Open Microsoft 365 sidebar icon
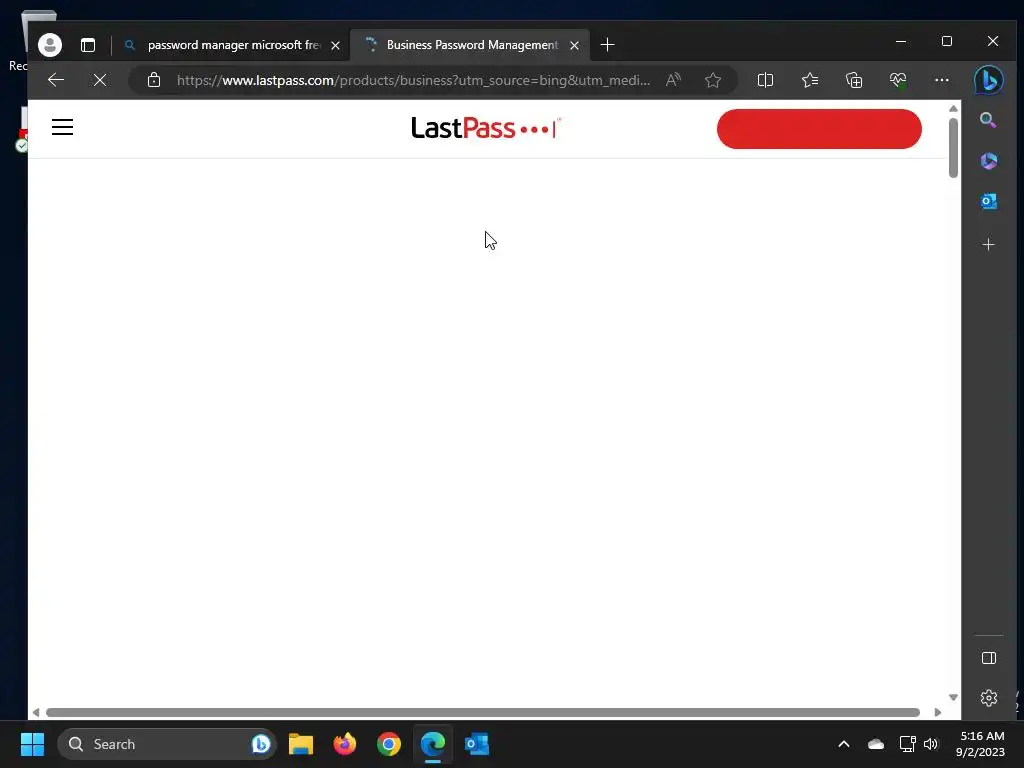This screenshot has height=768, width=1024. pos(989,161)
